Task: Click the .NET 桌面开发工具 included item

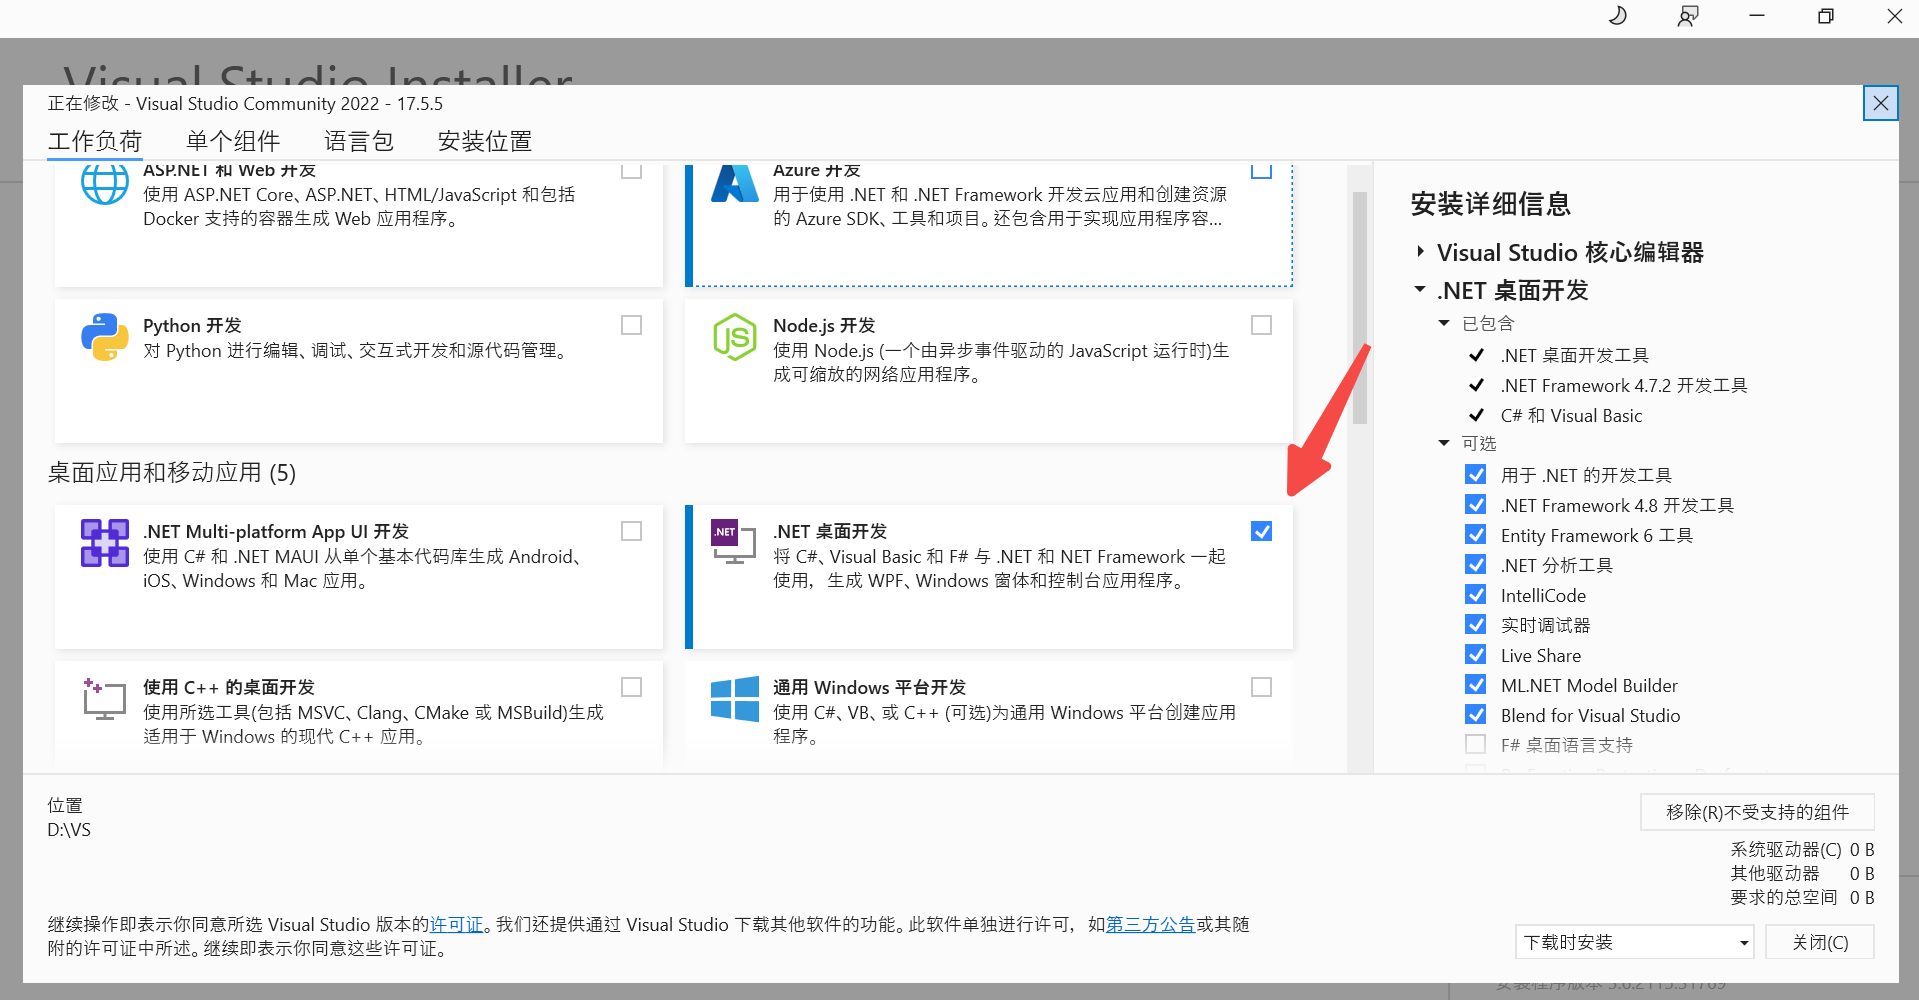Action: click(x=1575, y=355)
